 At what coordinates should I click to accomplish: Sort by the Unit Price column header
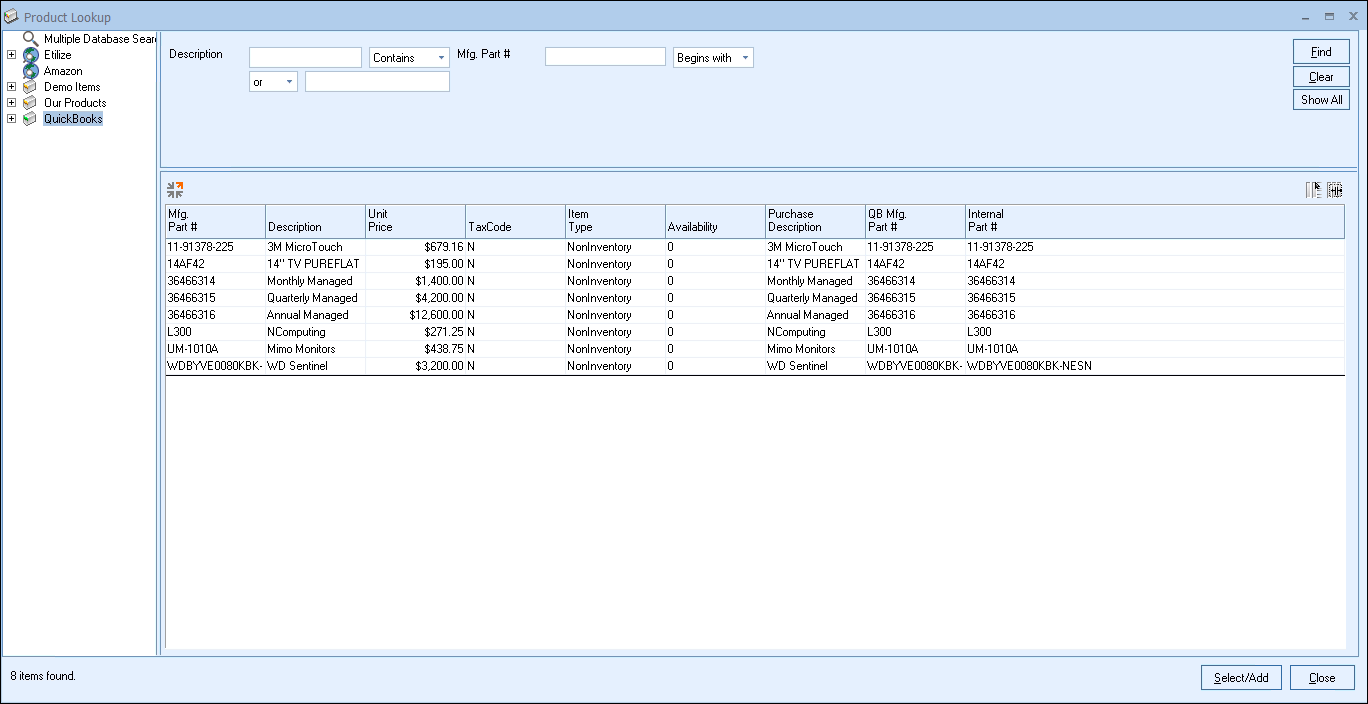click(415, 221)
